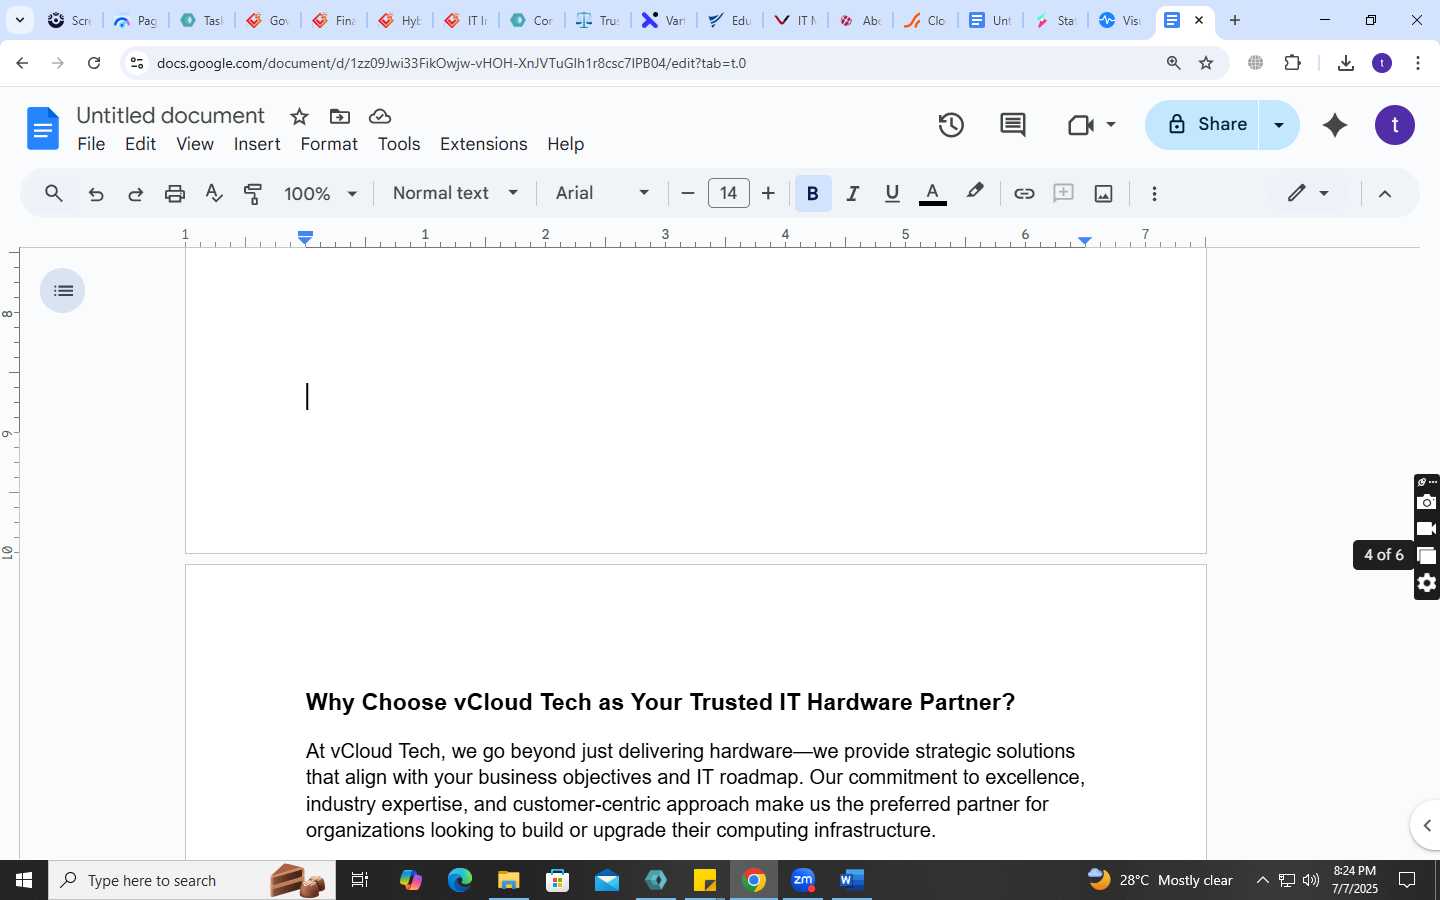Run spelling and grammar check
This screenshot has height=900, width=1440.
214,194
